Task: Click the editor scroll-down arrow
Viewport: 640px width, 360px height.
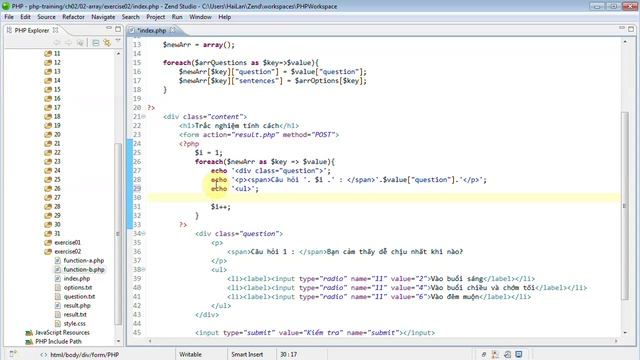Action: point(625,332)
